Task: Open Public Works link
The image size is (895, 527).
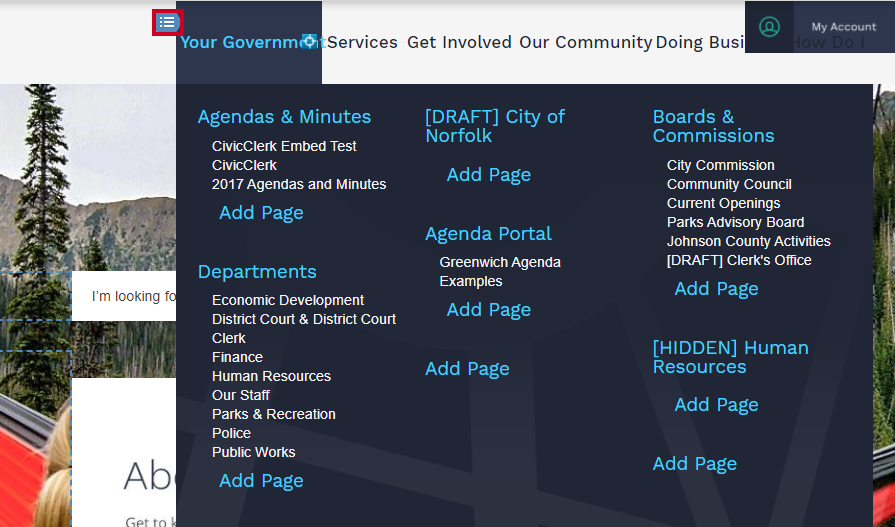Action: [x=253, y=452]
